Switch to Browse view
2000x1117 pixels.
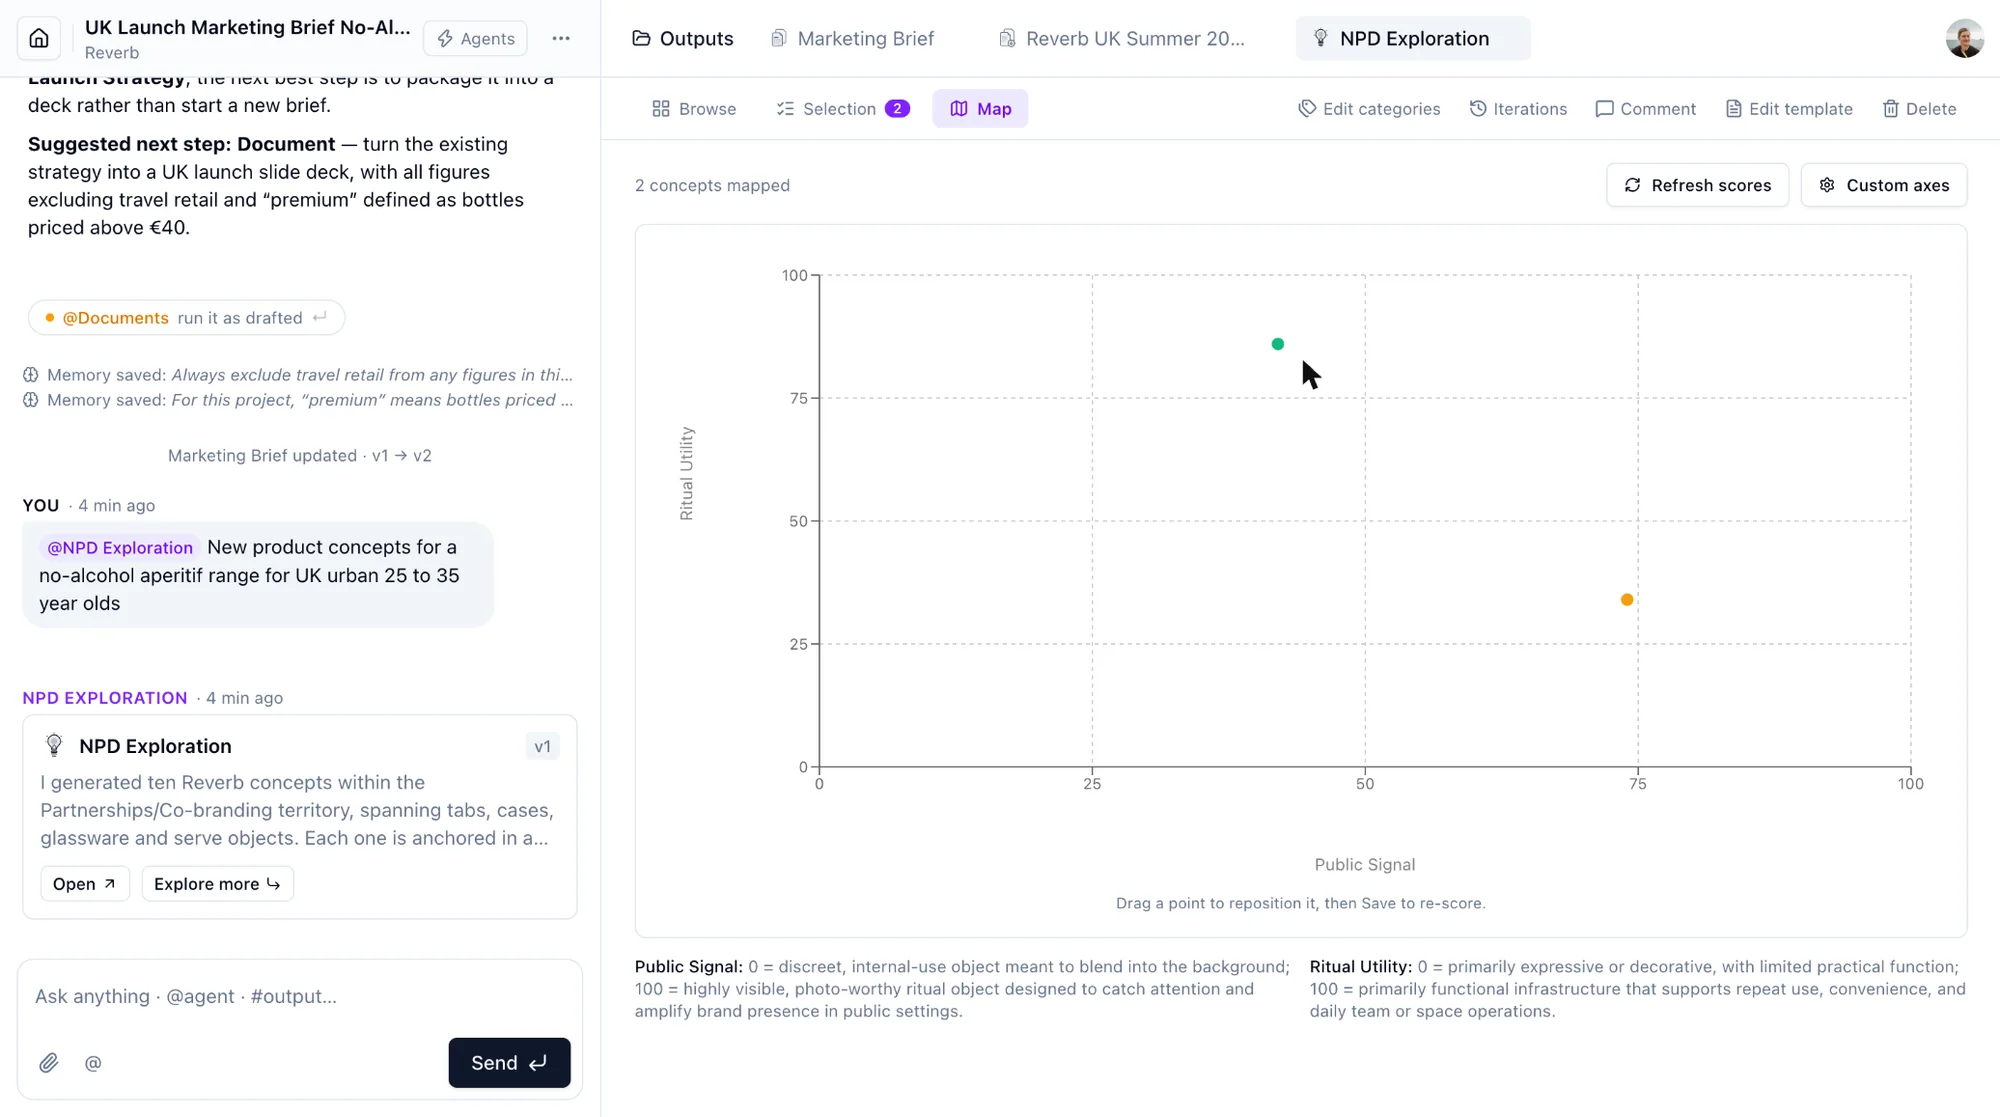coord(694,108)
